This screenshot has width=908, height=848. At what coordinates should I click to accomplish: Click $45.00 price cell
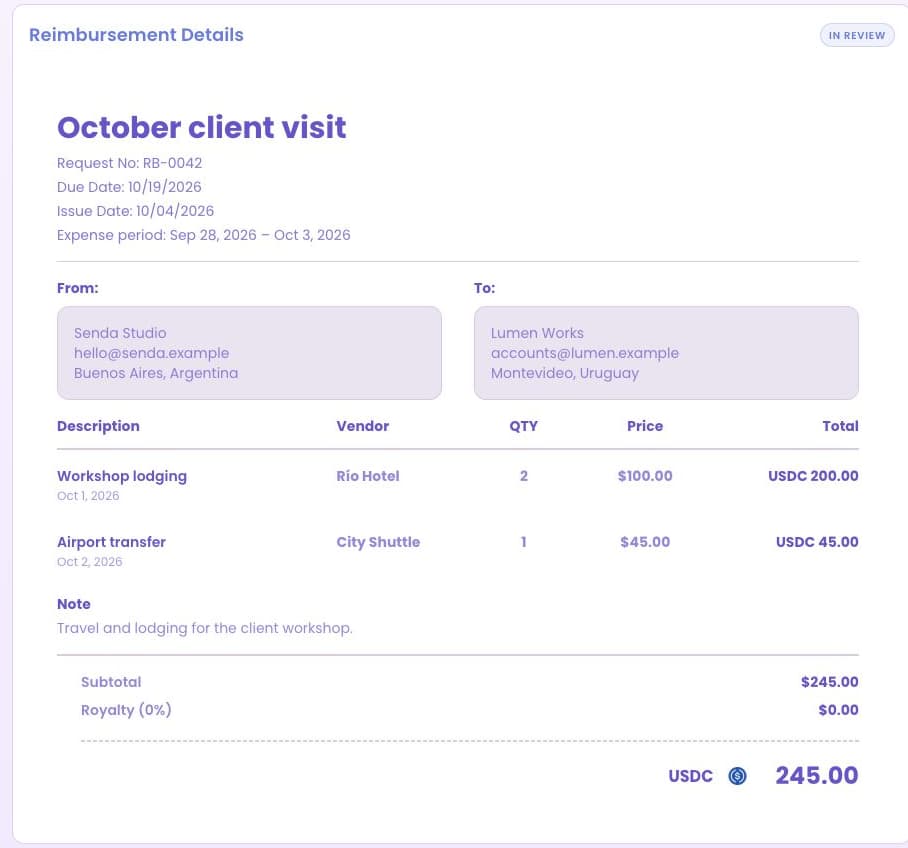point(645,542)
